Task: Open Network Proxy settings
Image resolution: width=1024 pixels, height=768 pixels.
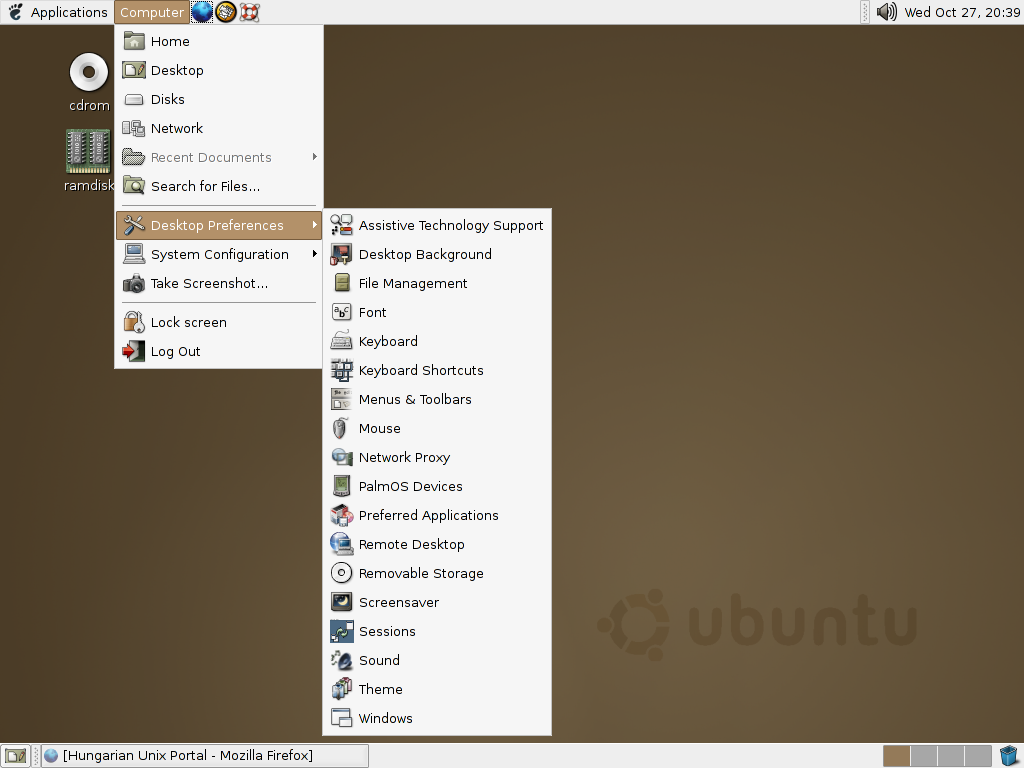Action: pyautogui.click(x=437, y=457)
